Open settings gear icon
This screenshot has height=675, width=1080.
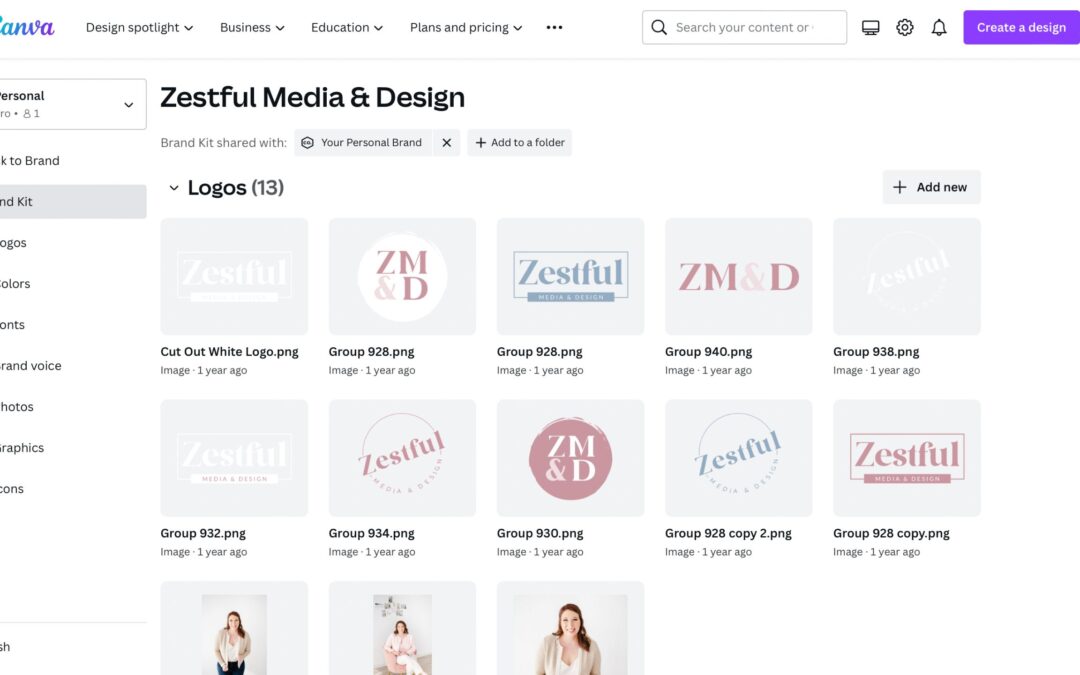904,28
